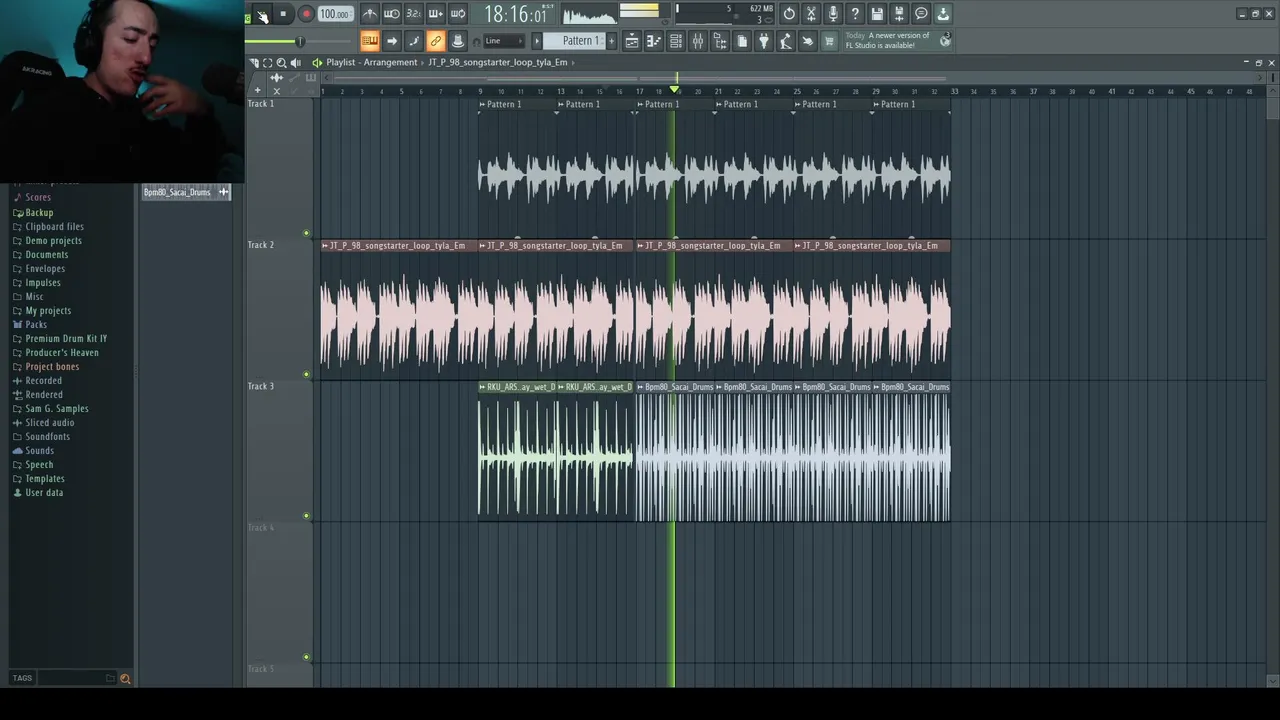
Task: Toggle the Browser view icon
Action: click(720, 41)
